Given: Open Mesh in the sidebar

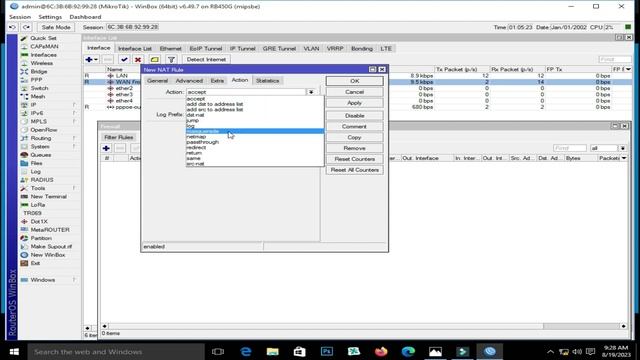Looking at the screenshot, I should point(38,96).
